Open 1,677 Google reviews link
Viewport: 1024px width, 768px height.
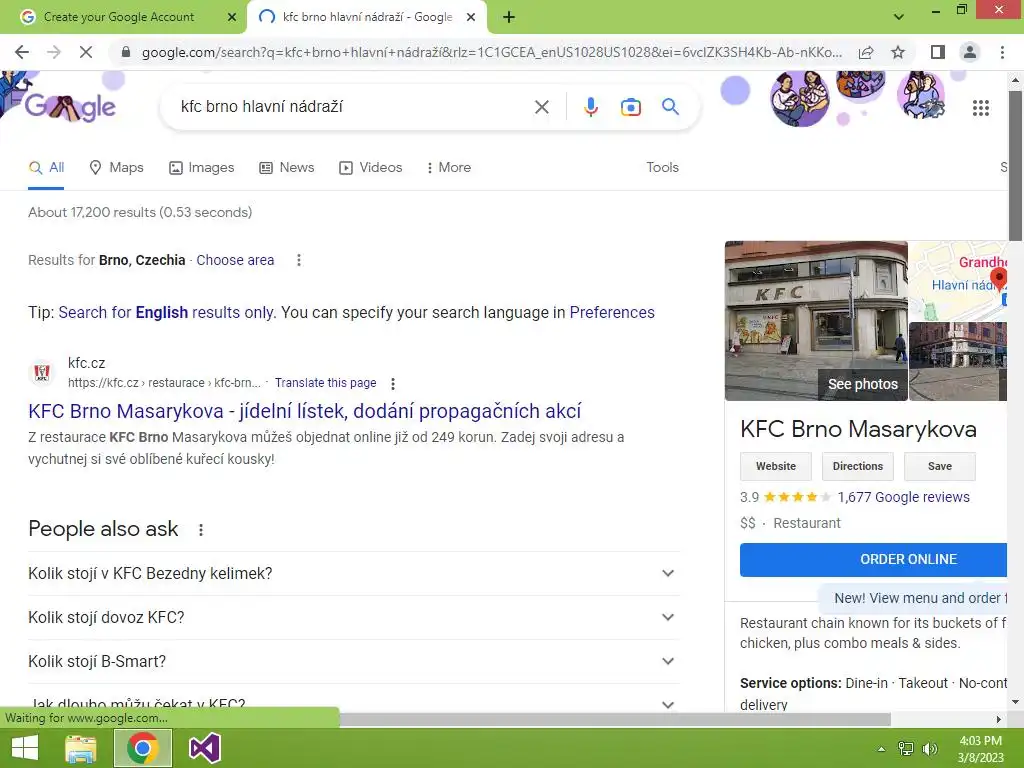pyautogui.click(x=903, y=497)
